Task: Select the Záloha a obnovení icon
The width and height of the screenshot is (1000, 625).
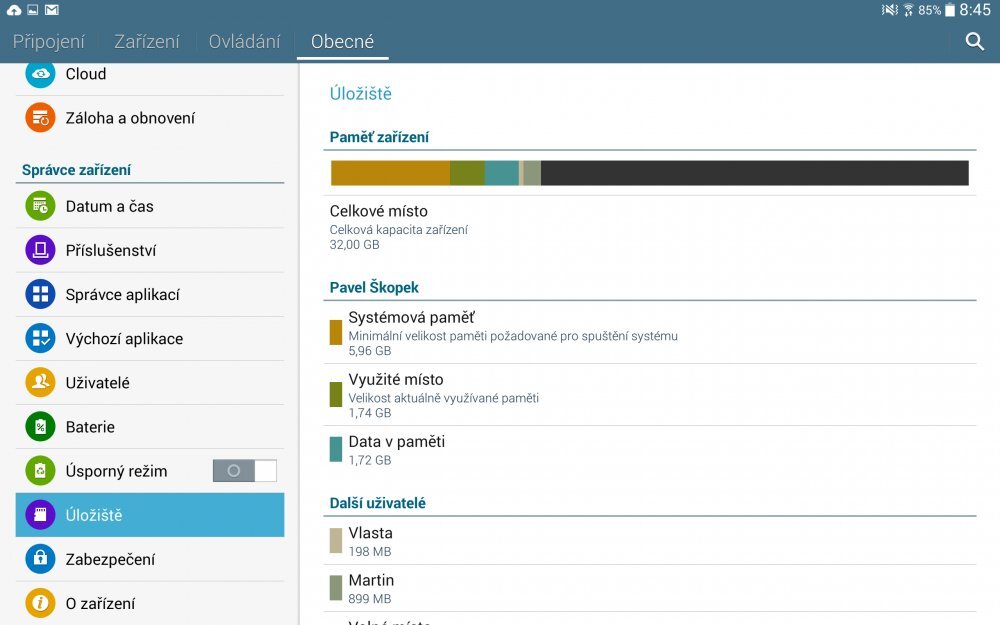Action: coord(40,117)
